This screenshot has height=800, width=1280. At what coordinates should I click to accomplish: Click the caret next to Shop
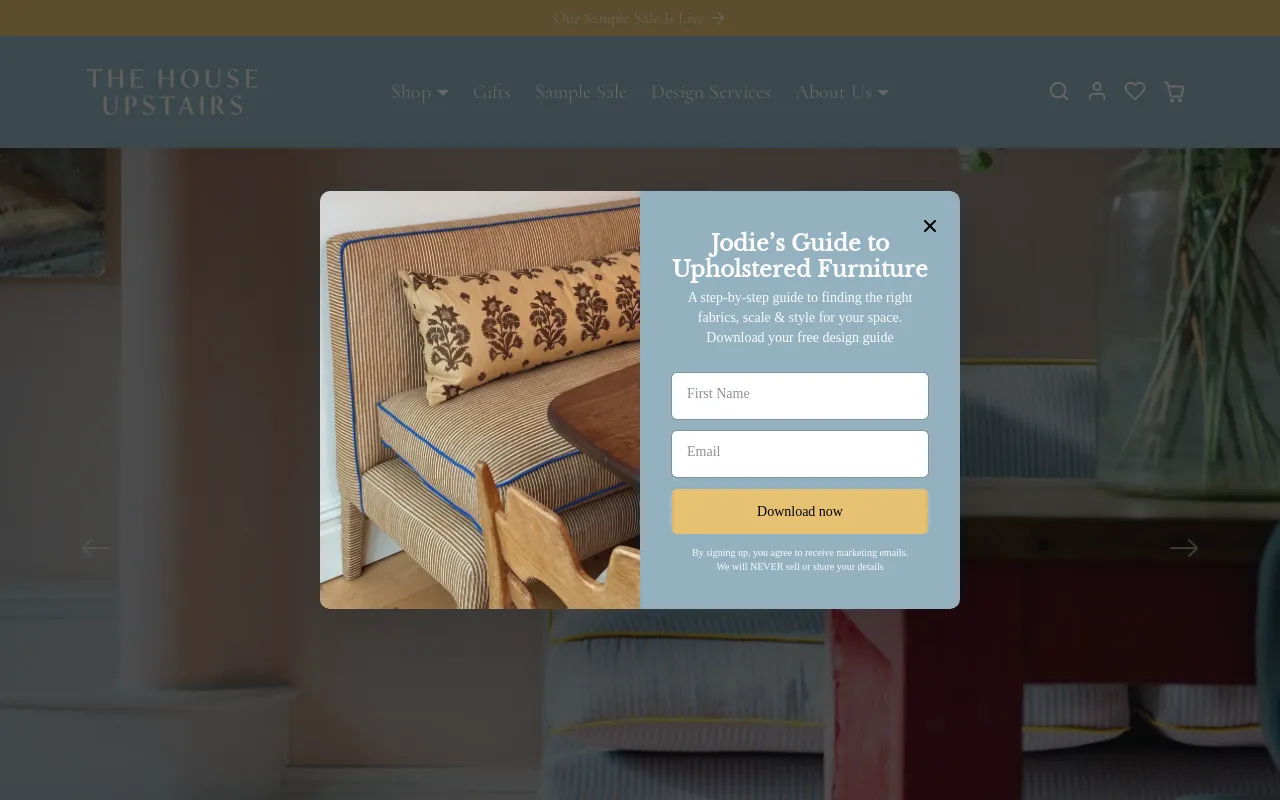point(443,93)
